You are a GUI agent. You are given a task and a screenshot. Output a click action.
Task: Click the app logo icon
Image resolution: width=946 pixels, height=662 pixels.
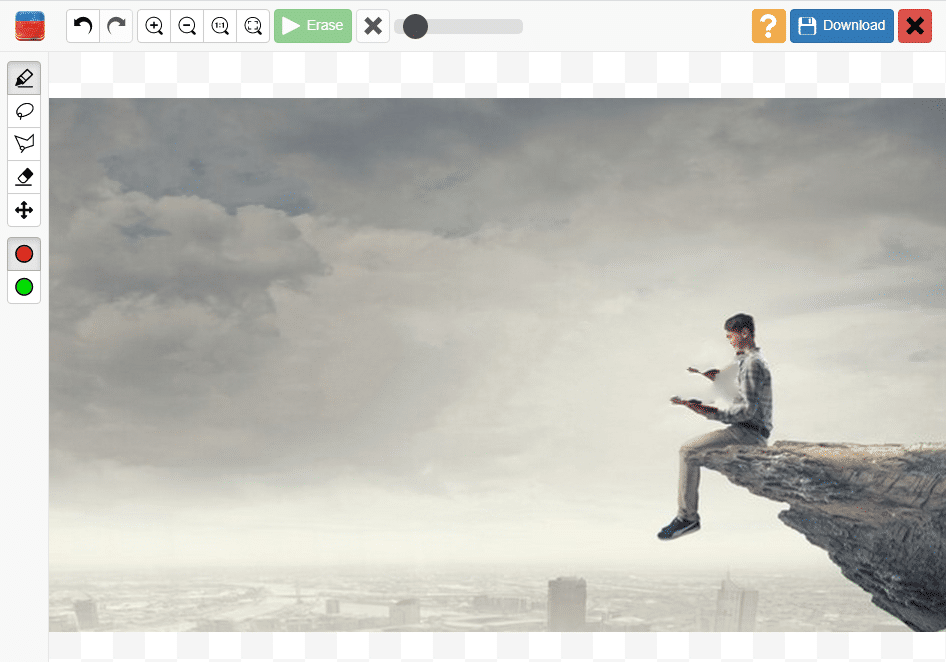29,26
